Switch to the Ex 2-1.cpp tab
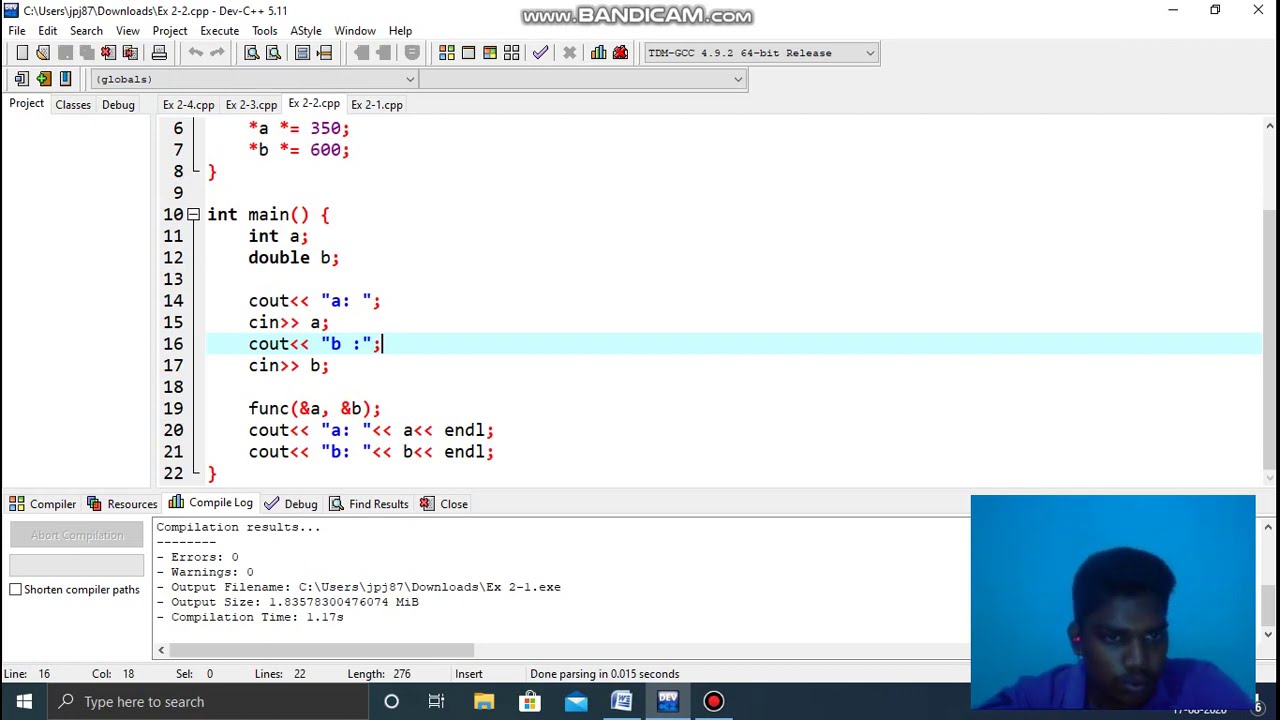 point(377,105)
